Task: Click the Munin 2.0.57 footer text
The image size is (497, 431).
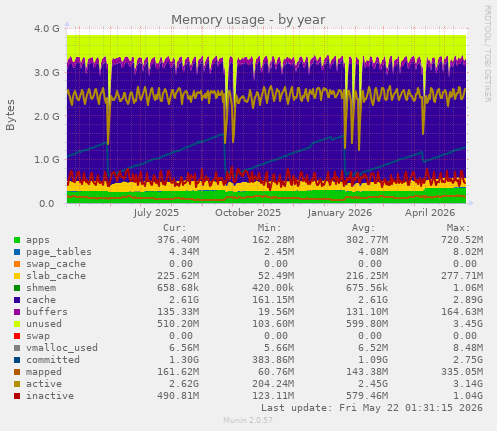Action: pyautogui.click(x=248, y=420)
